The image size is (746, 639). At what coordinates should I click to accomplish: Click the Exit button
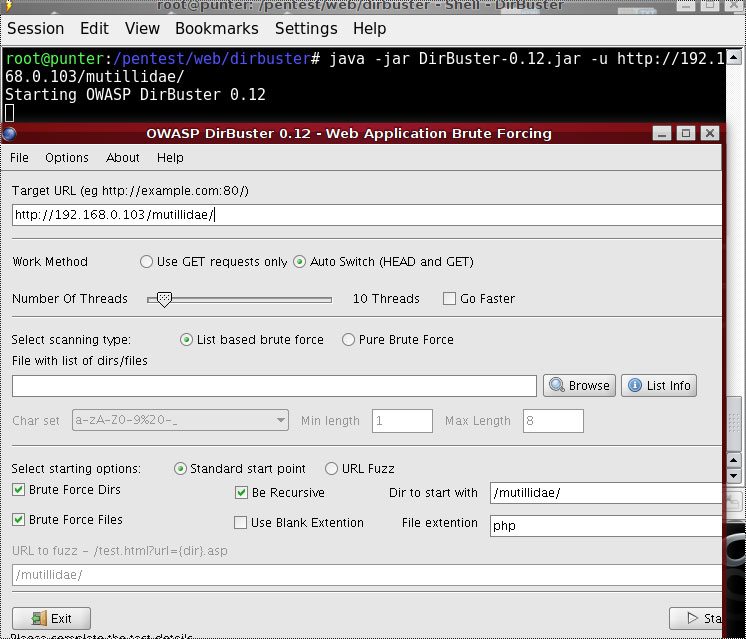51,618
